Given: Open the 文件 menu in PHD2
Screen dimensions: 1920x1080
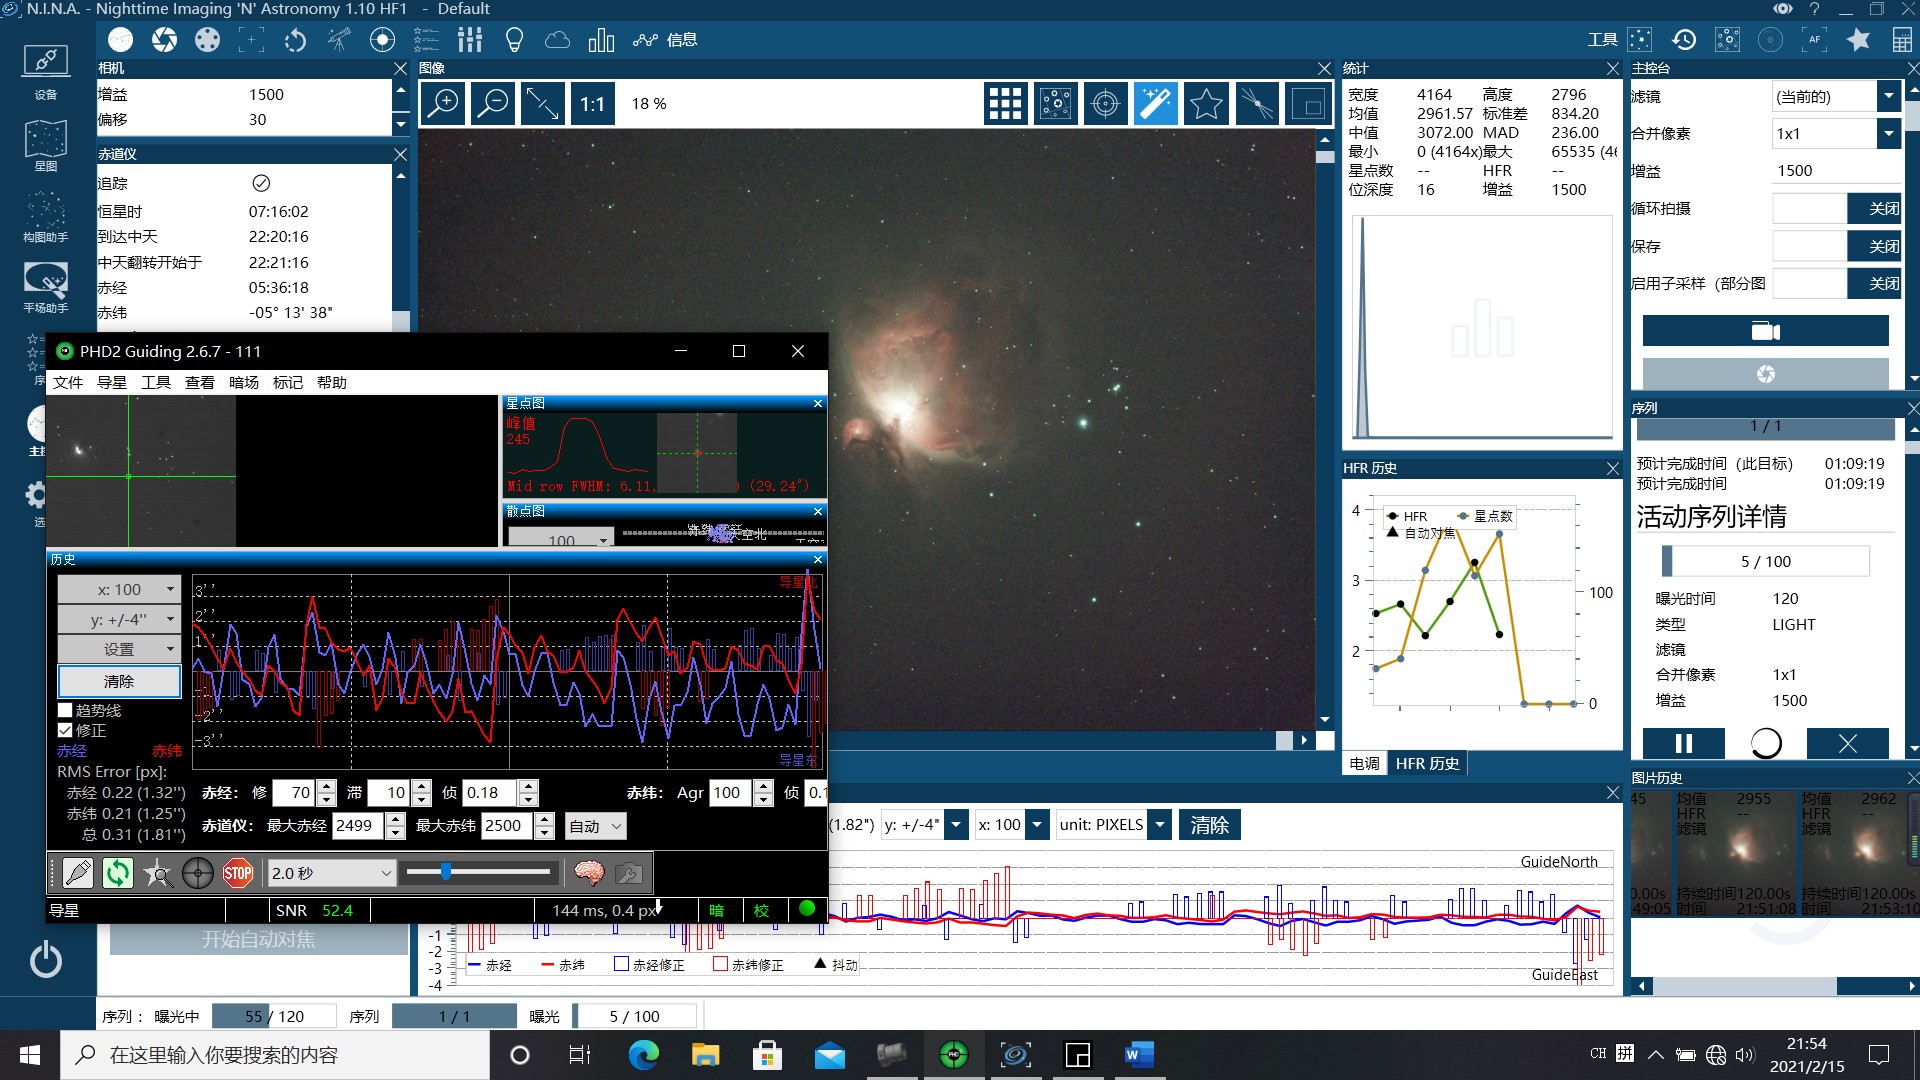Looking at the screenshot, I should pos(68,382).
